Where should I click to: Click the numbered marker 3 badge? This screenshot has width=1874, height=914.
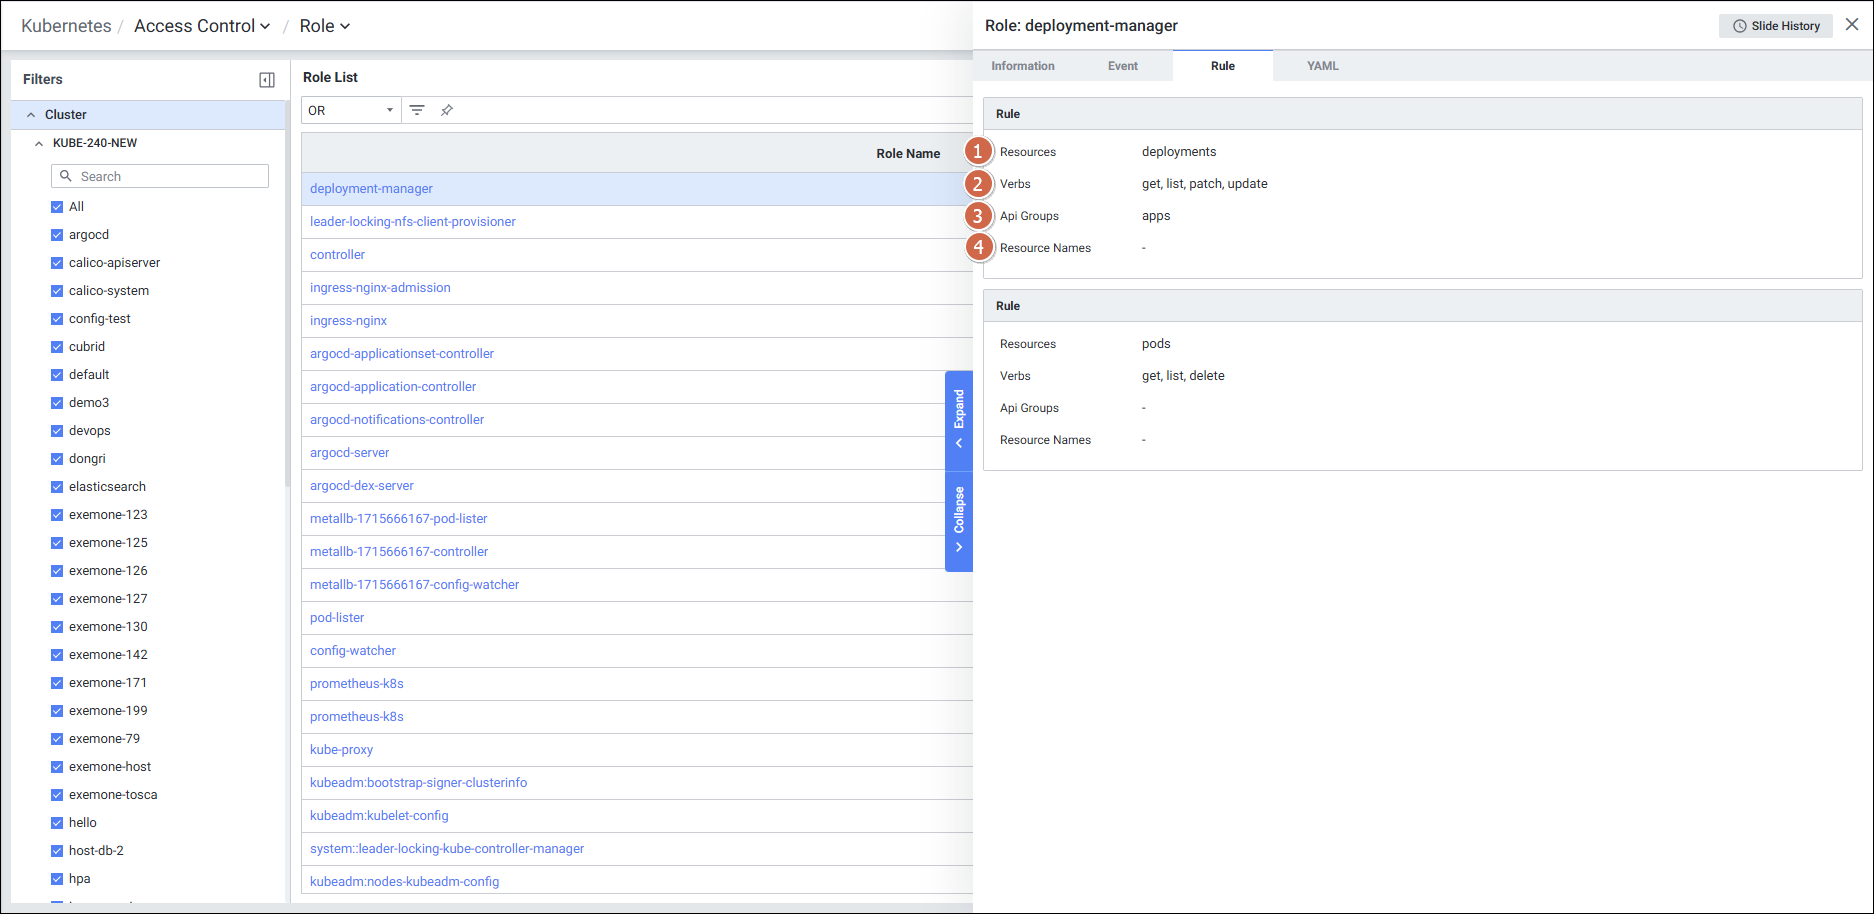click(978, 216)
